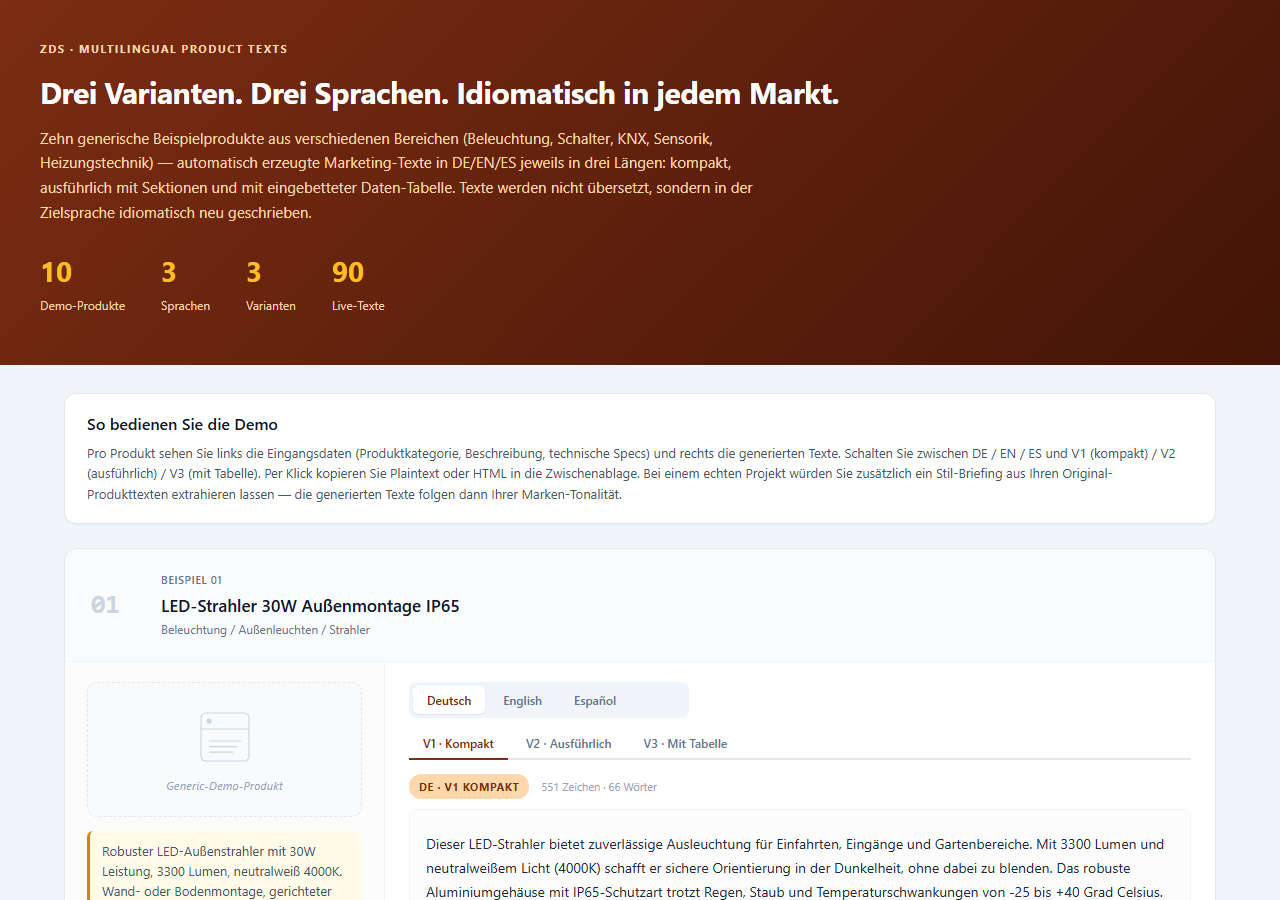
Task: Switch to the English language tab
Action: (522, 700)
